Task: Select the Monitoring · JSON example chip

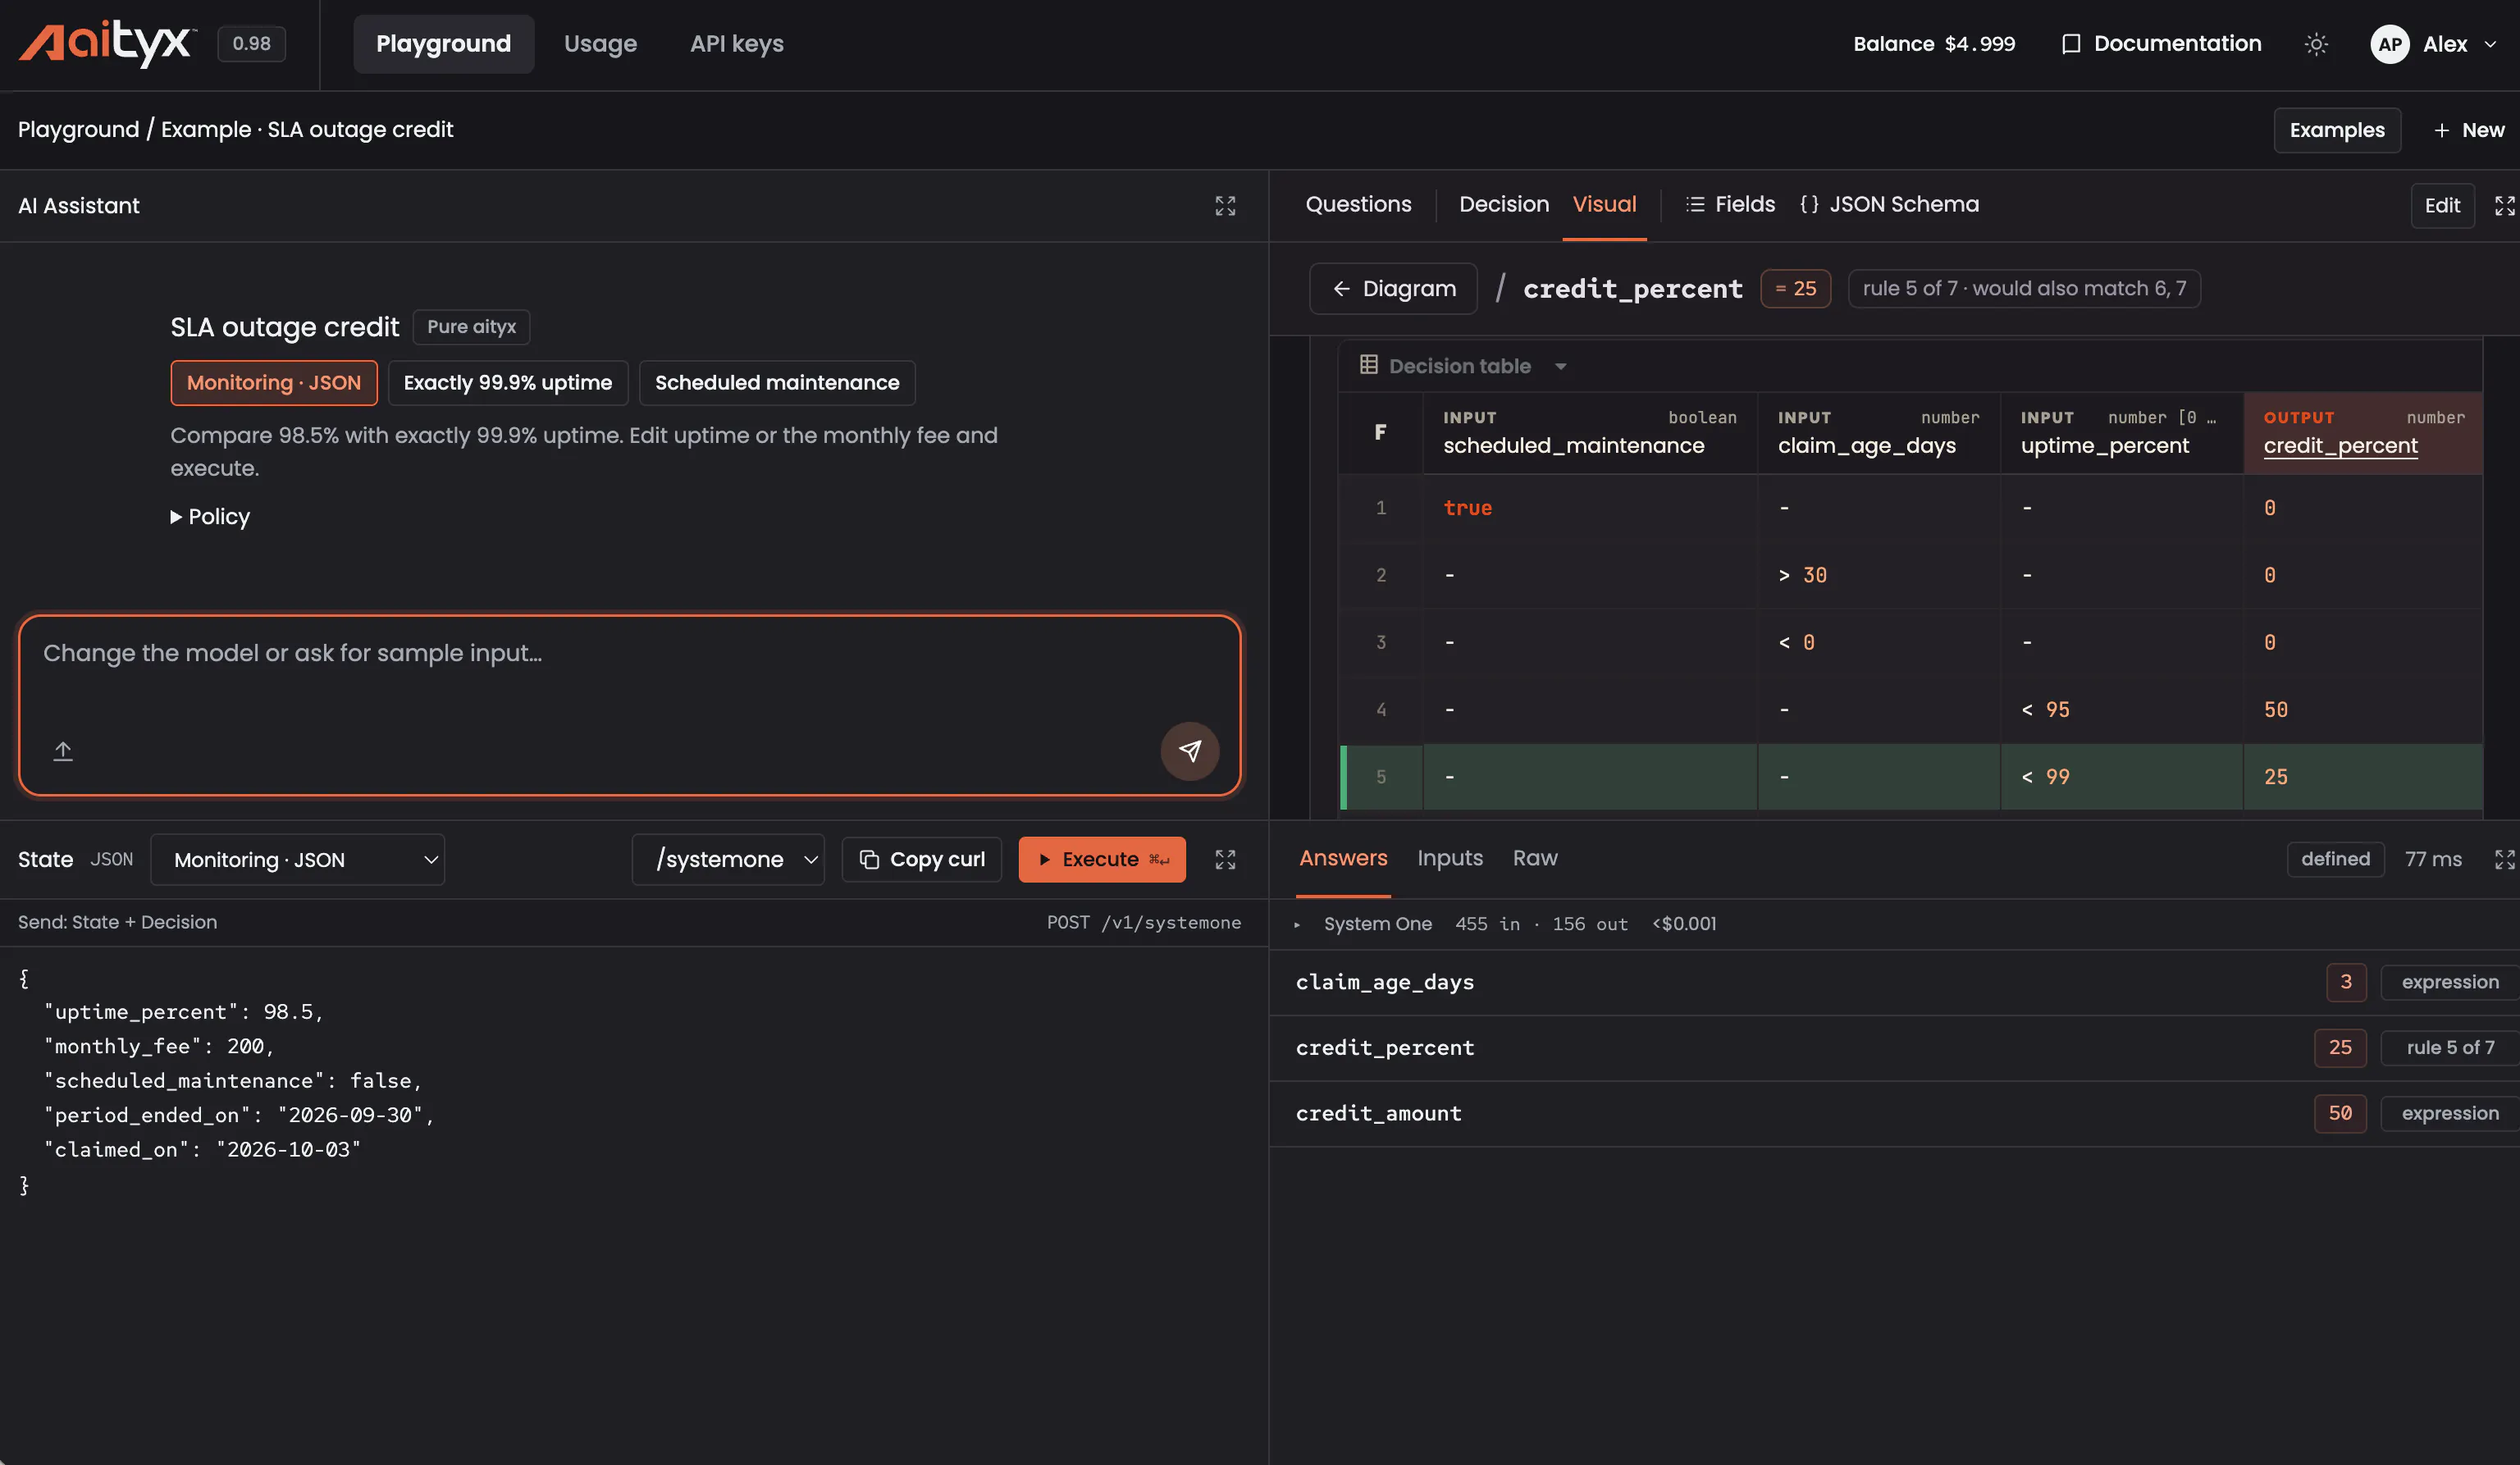Action: 274,383
